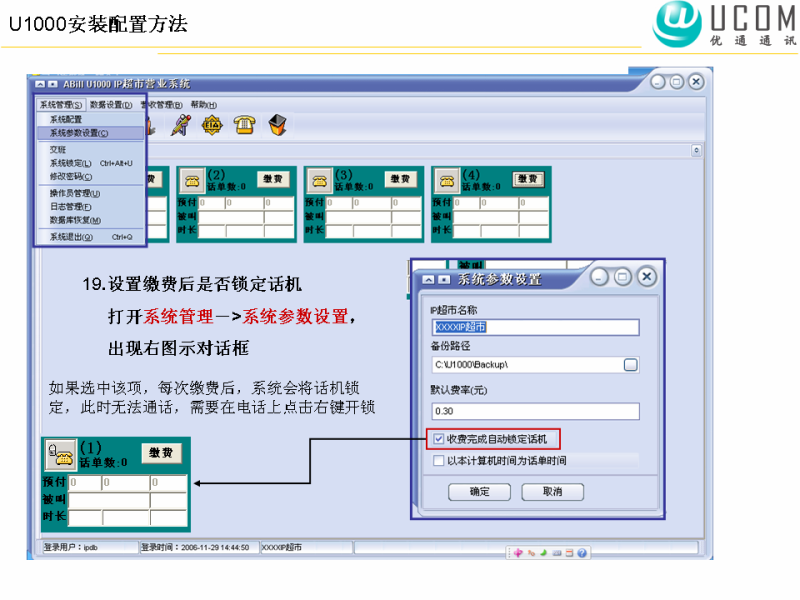Image resolution: width=800 pixels, height=600 pixels.
Task: Click 缴费 button on booth (1)
Action: coord(161,453)
